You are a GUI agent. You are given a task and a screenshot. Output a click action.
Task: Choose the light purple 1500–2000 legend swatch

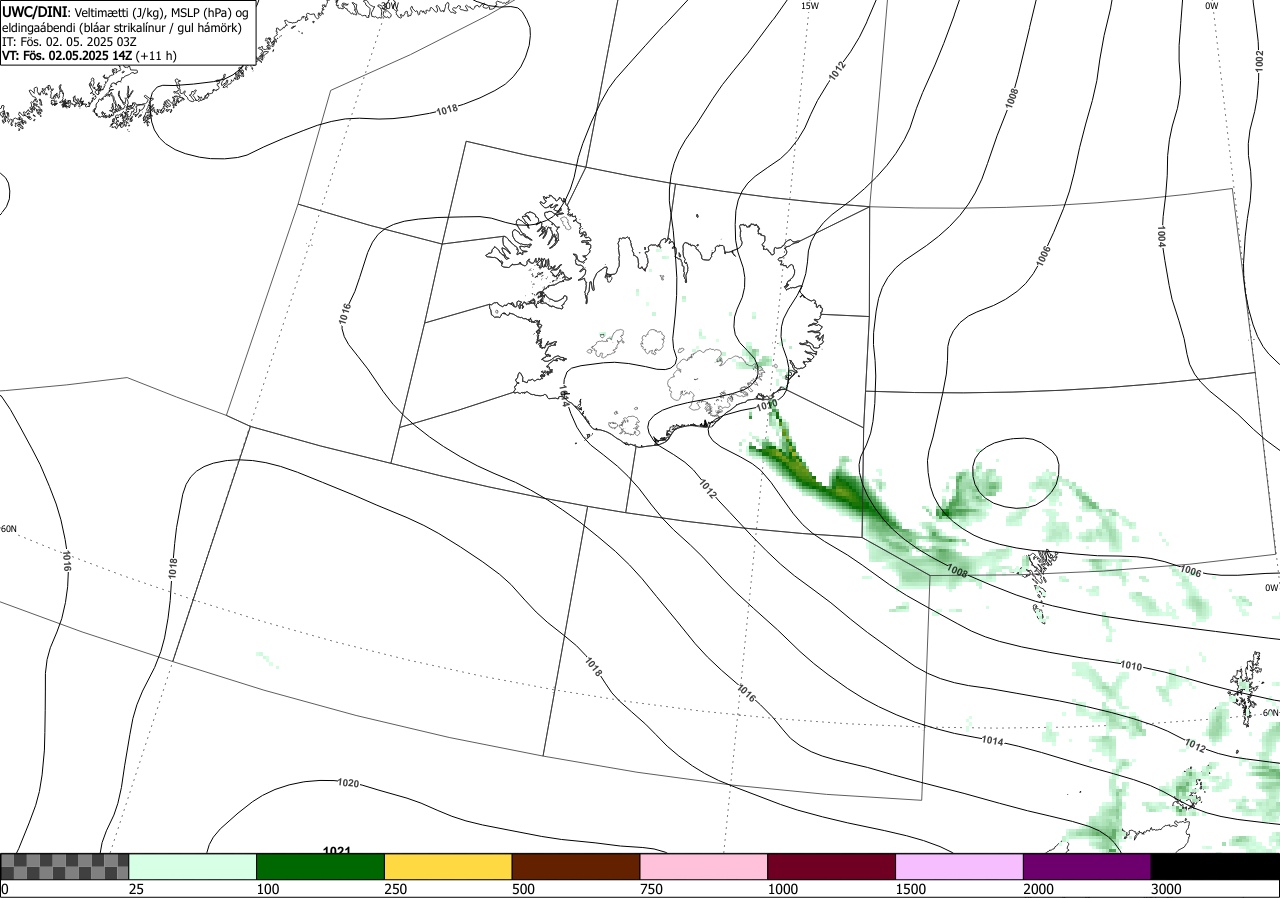point(960,866)
